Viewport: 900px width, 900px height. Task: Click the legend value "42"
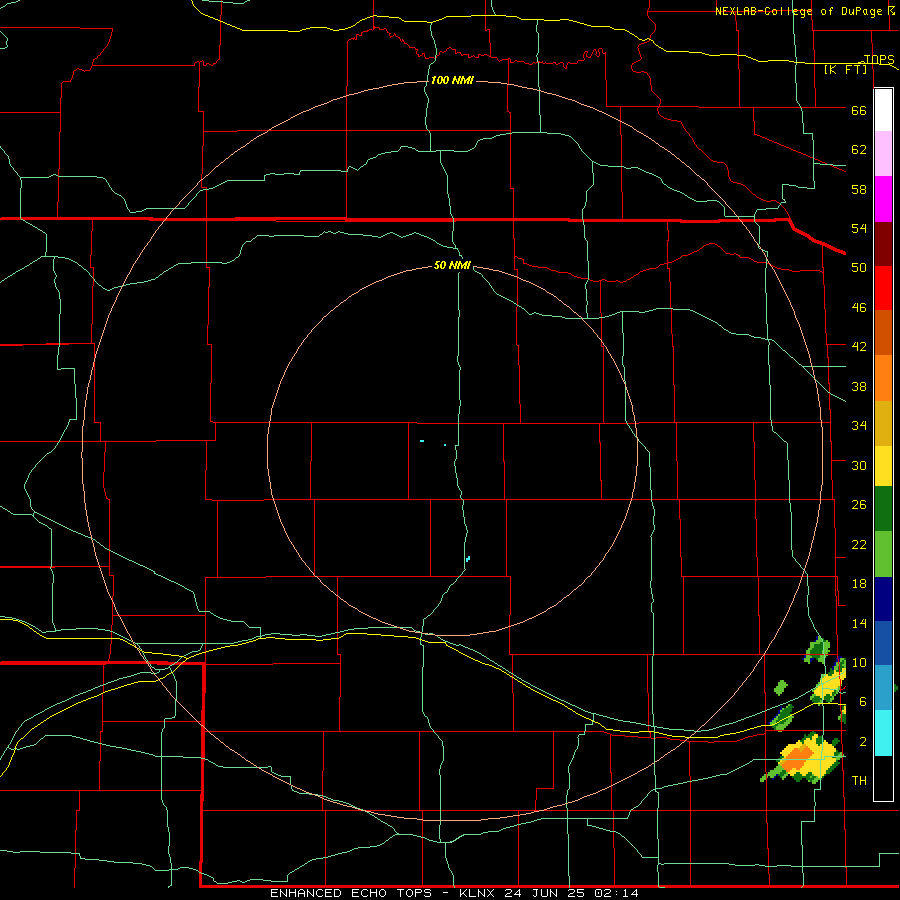(x=859, y=346)
